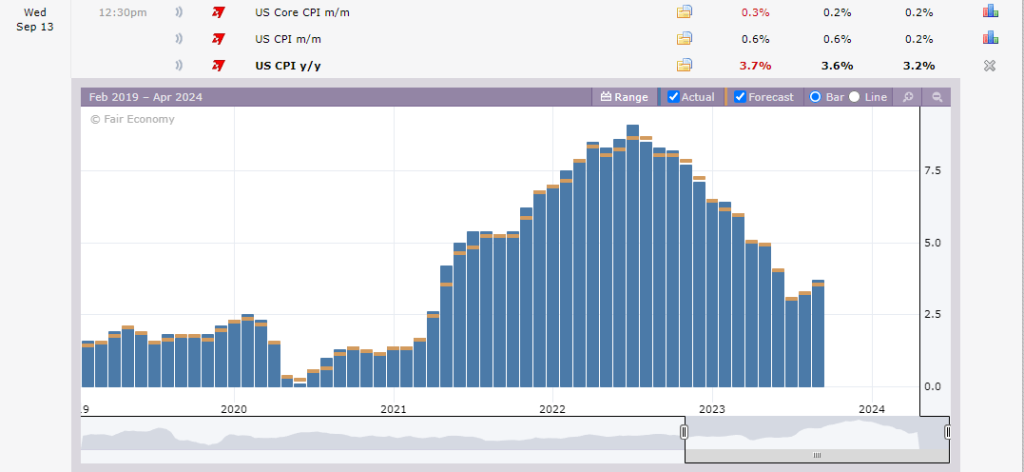Image resolution: width=1024 pixels, height=472 pixels.
Task: Click the navigator scrollbar grip
Action: (x=816, y=456)
